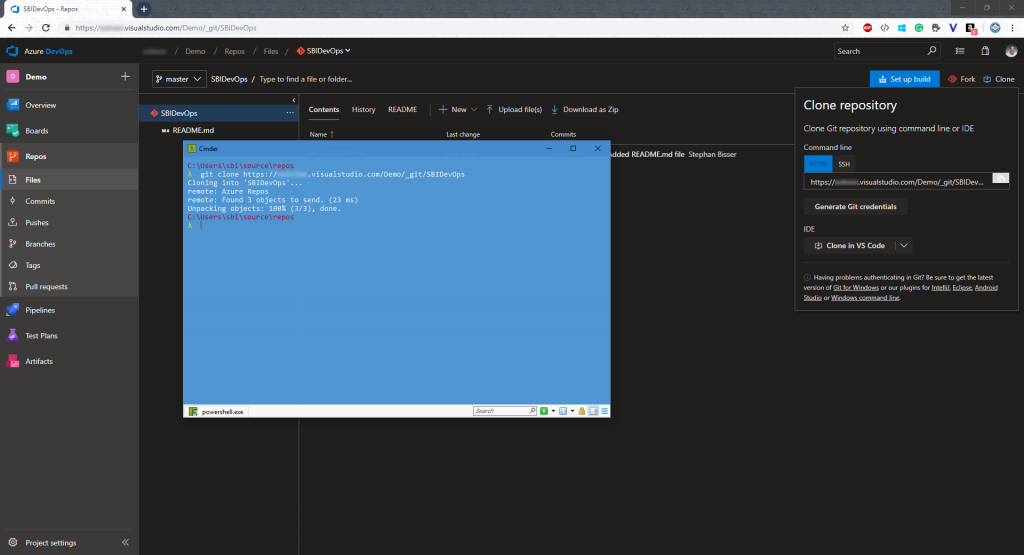This screenshot has height=555, width=1024.
Task: Open the new console dropdown arrow in Cmder
Action: point(553,411)
